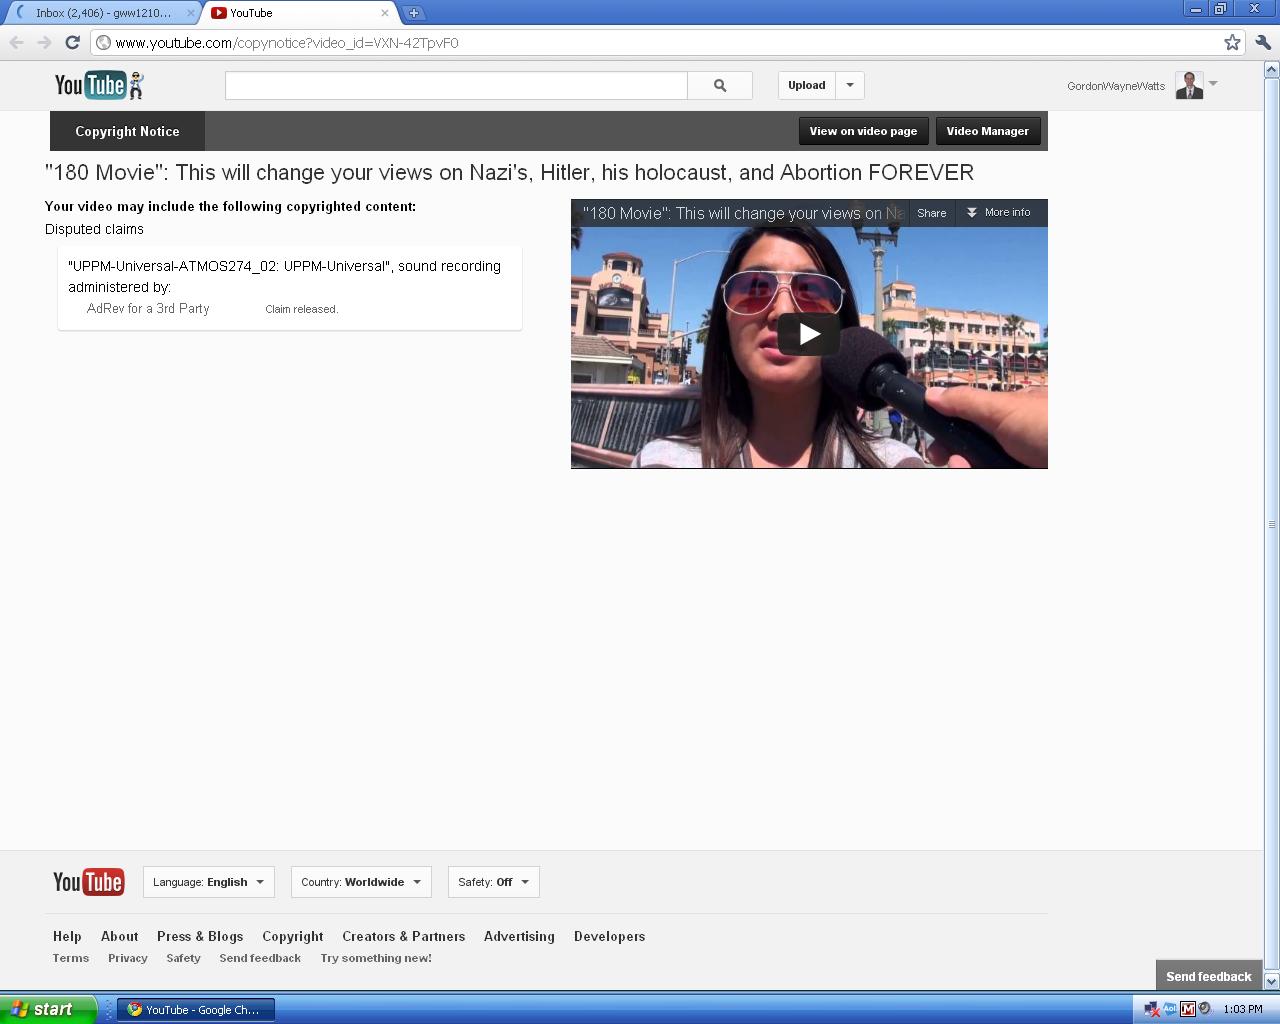Click 'AdRev for a 3rd Party' text
The width and height of the screenshot is (1280, 1024).
pos(148,308)
